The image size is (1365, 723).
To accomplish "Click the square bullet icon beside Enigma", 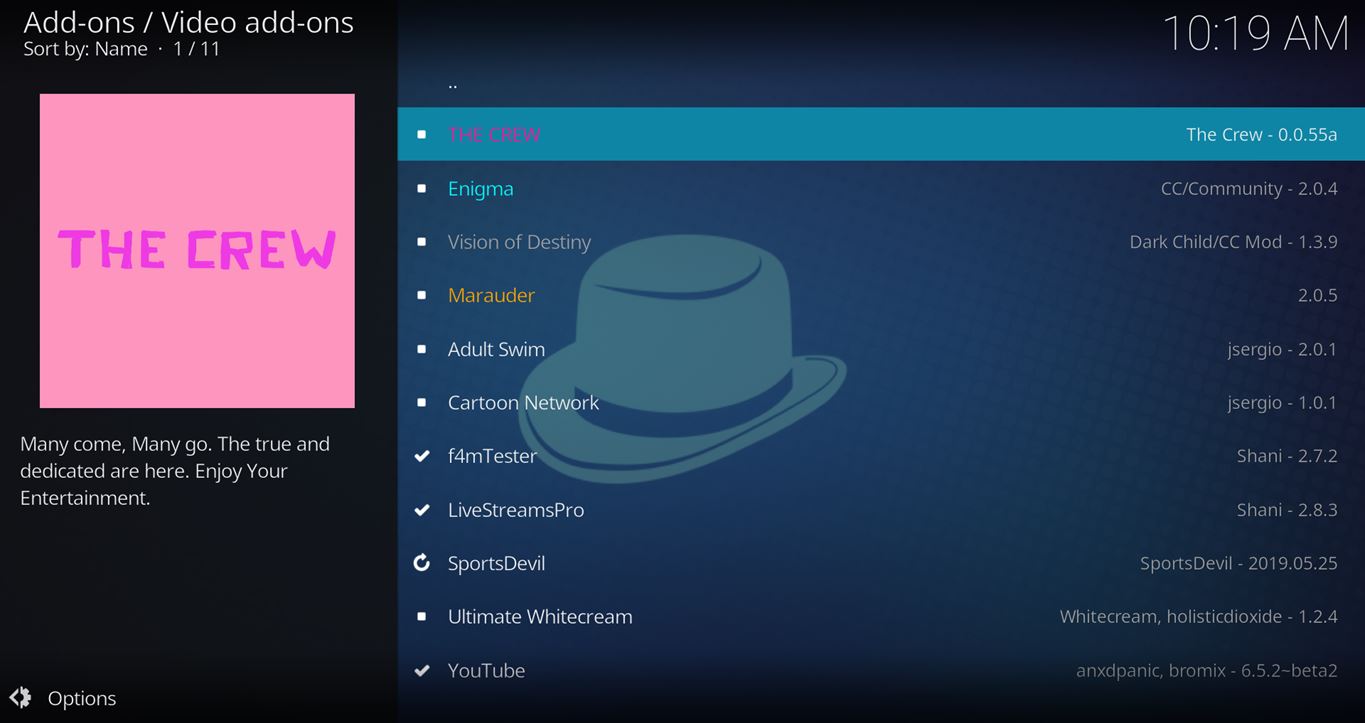I will [421, 188].
